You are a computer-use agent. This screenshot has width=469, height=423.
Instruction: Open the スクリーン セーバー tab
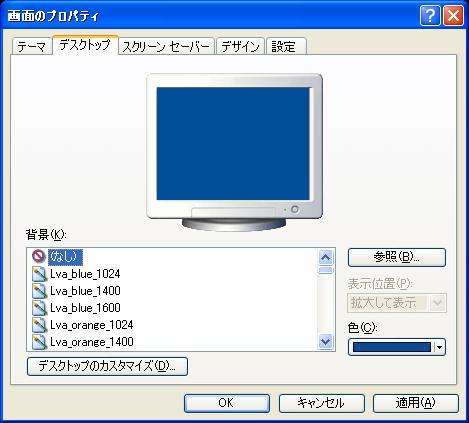click(166, 46)
